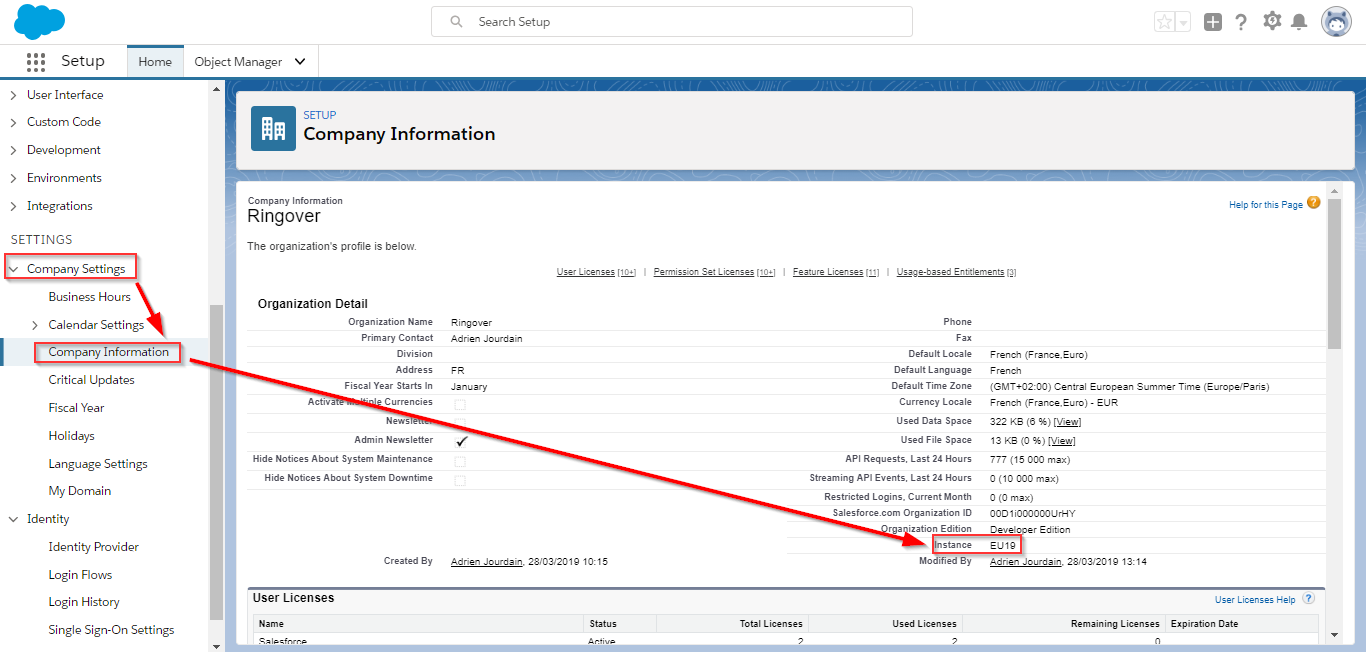Select Company Information in the sidebar
Viewport: 1366px width, 652px height.
coord(108,352)
